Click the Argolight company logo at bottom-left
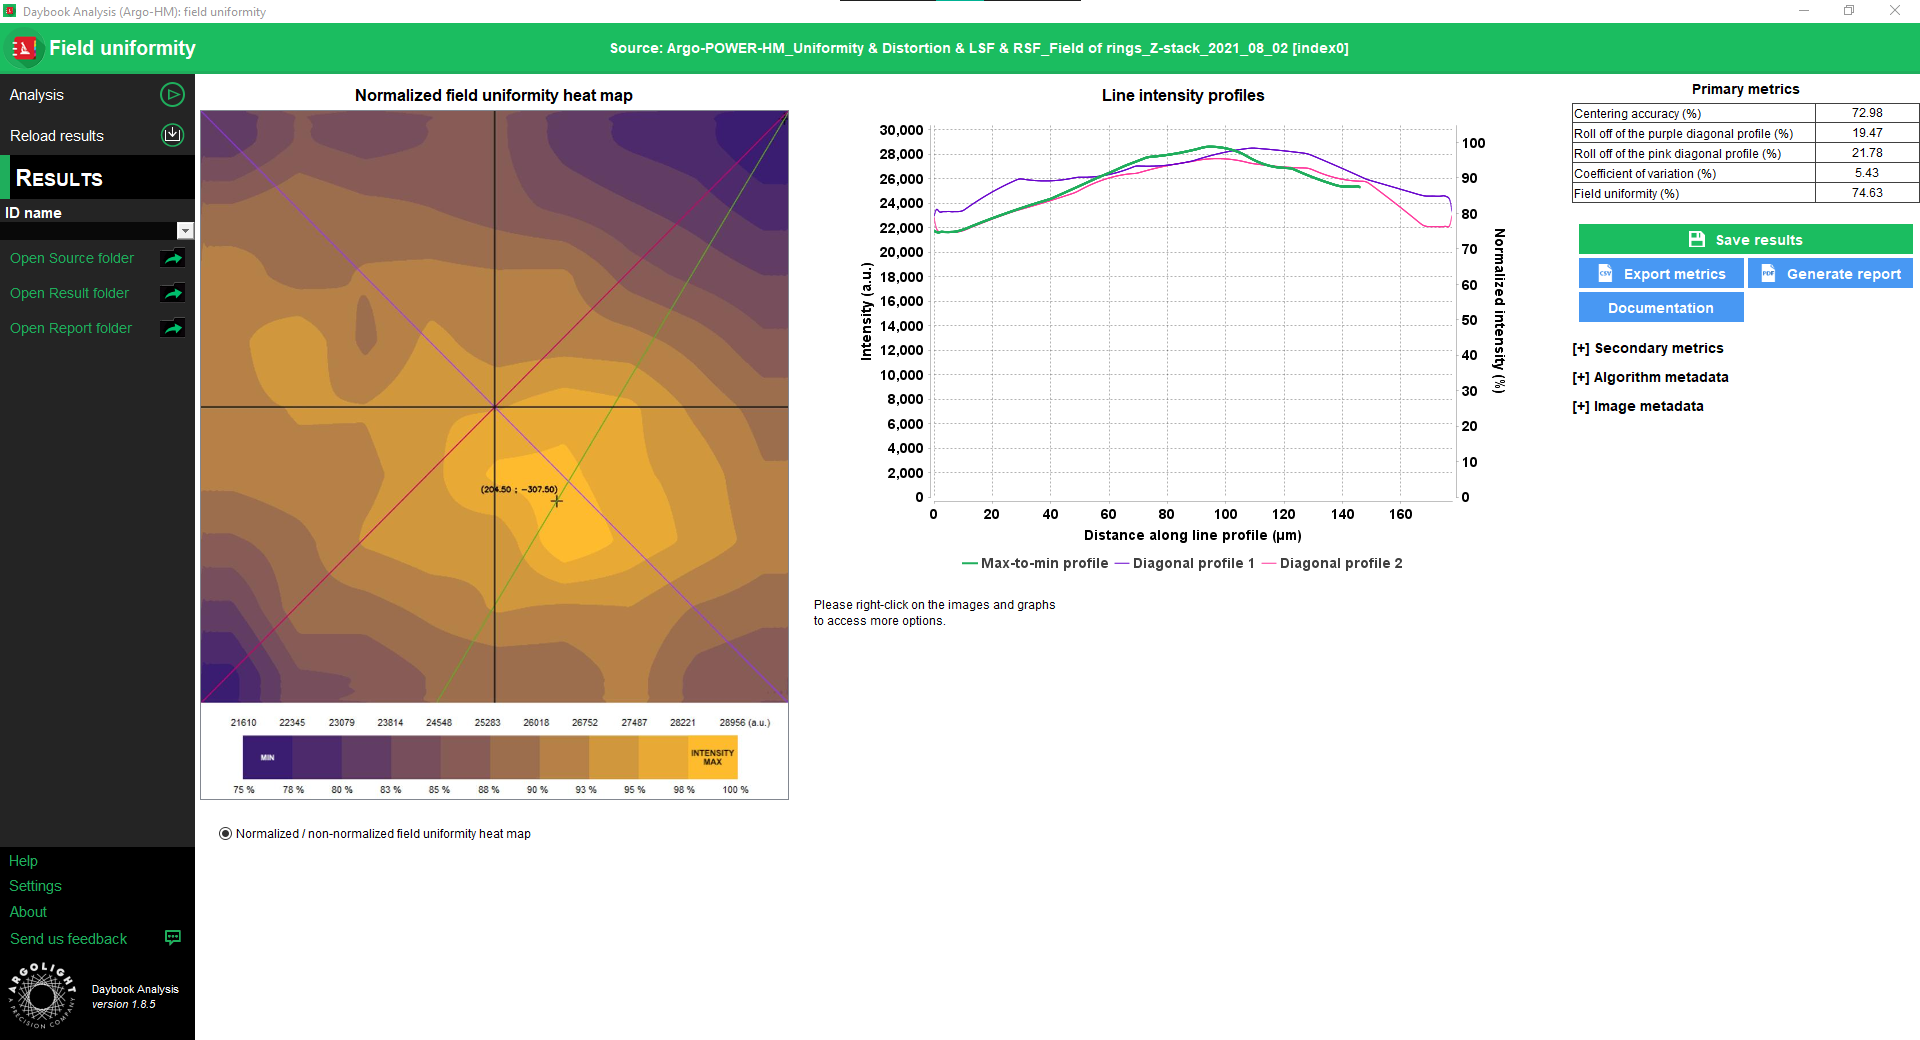 [42, 995]
